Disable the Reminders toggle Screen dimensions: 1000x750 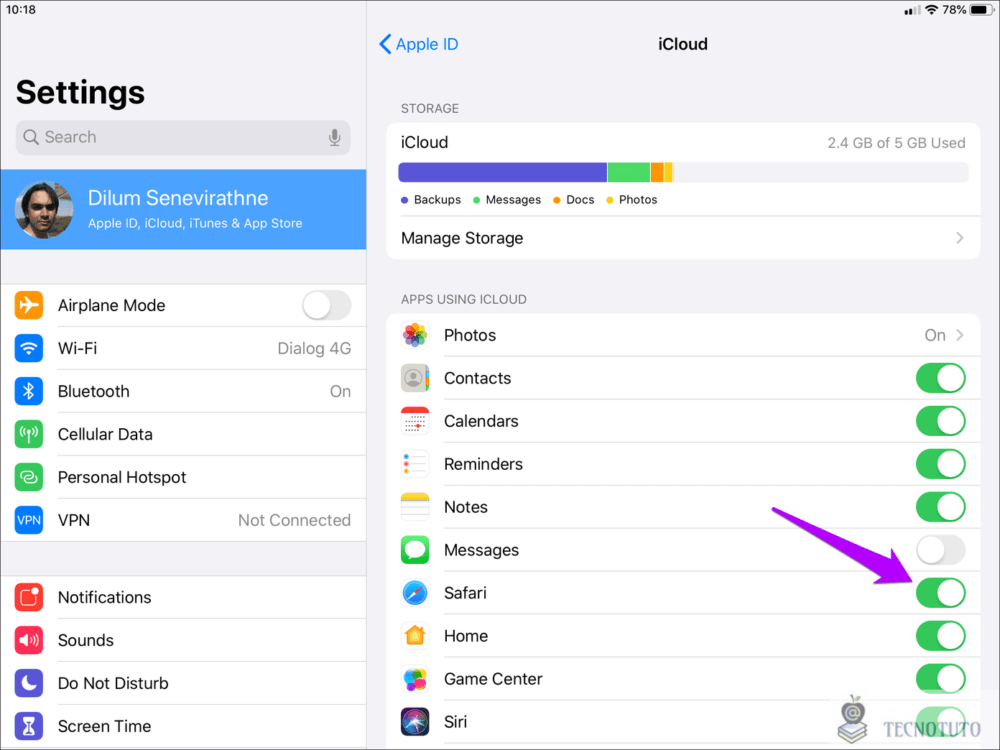click(941, 464)
